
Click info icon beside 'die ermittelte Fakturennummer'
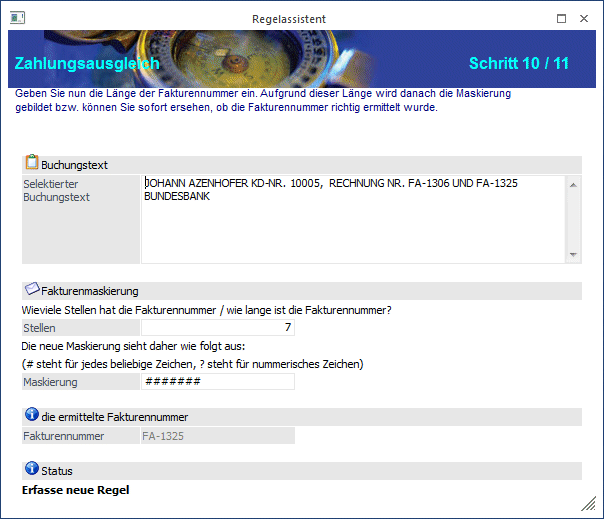click(x=31, y=416)
